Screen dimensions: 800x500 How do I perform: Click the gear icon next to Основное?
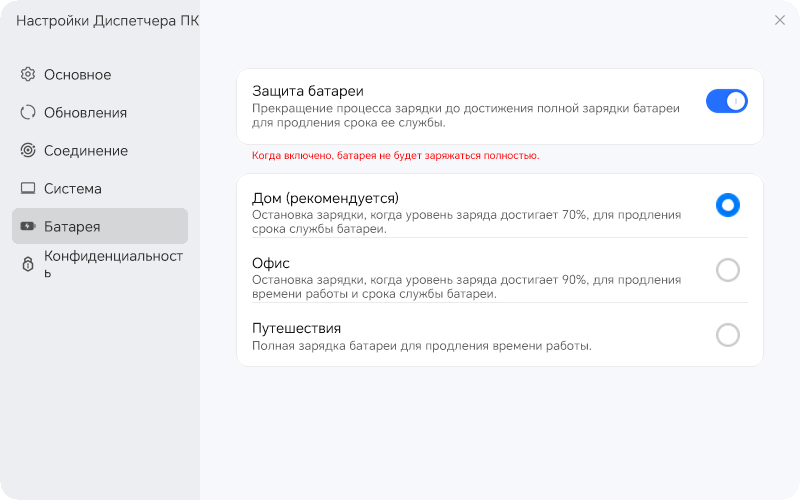(28, 75)
